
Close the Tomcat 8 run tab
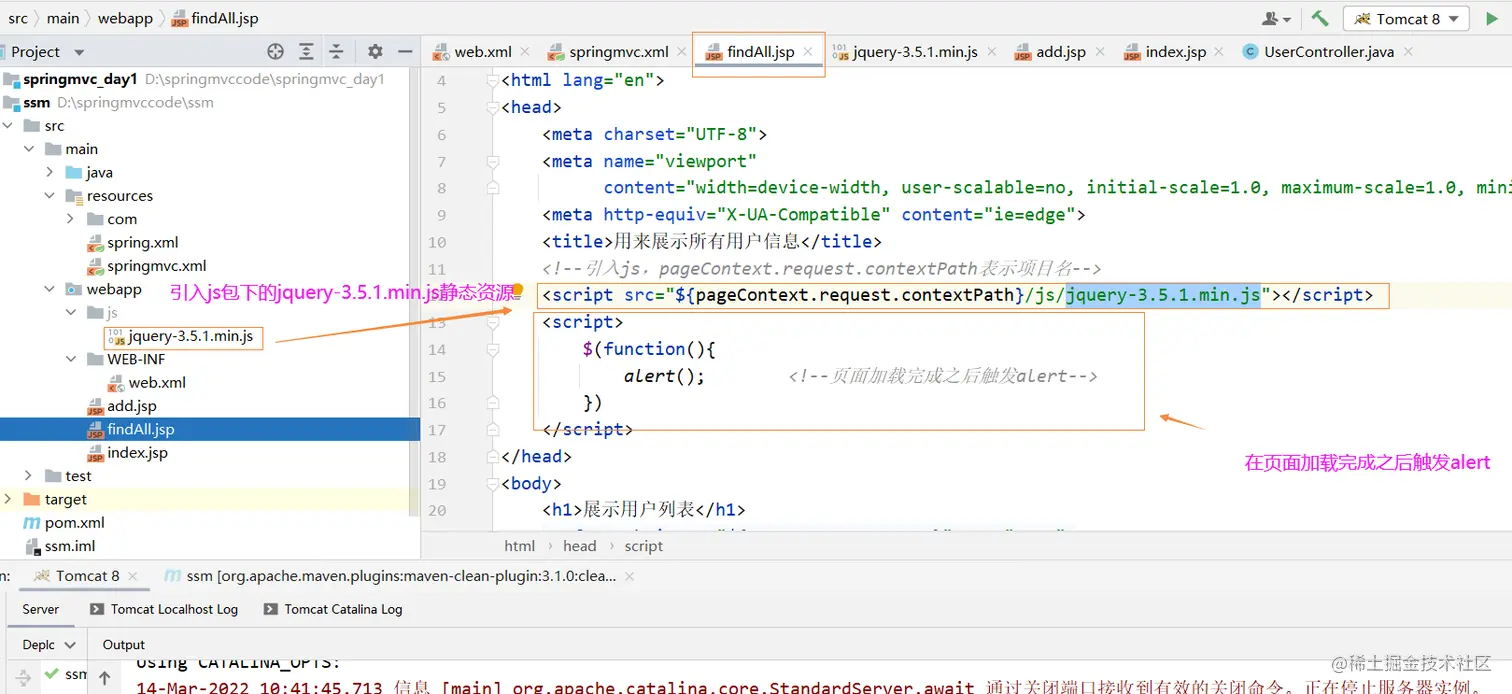coord(134,576)
